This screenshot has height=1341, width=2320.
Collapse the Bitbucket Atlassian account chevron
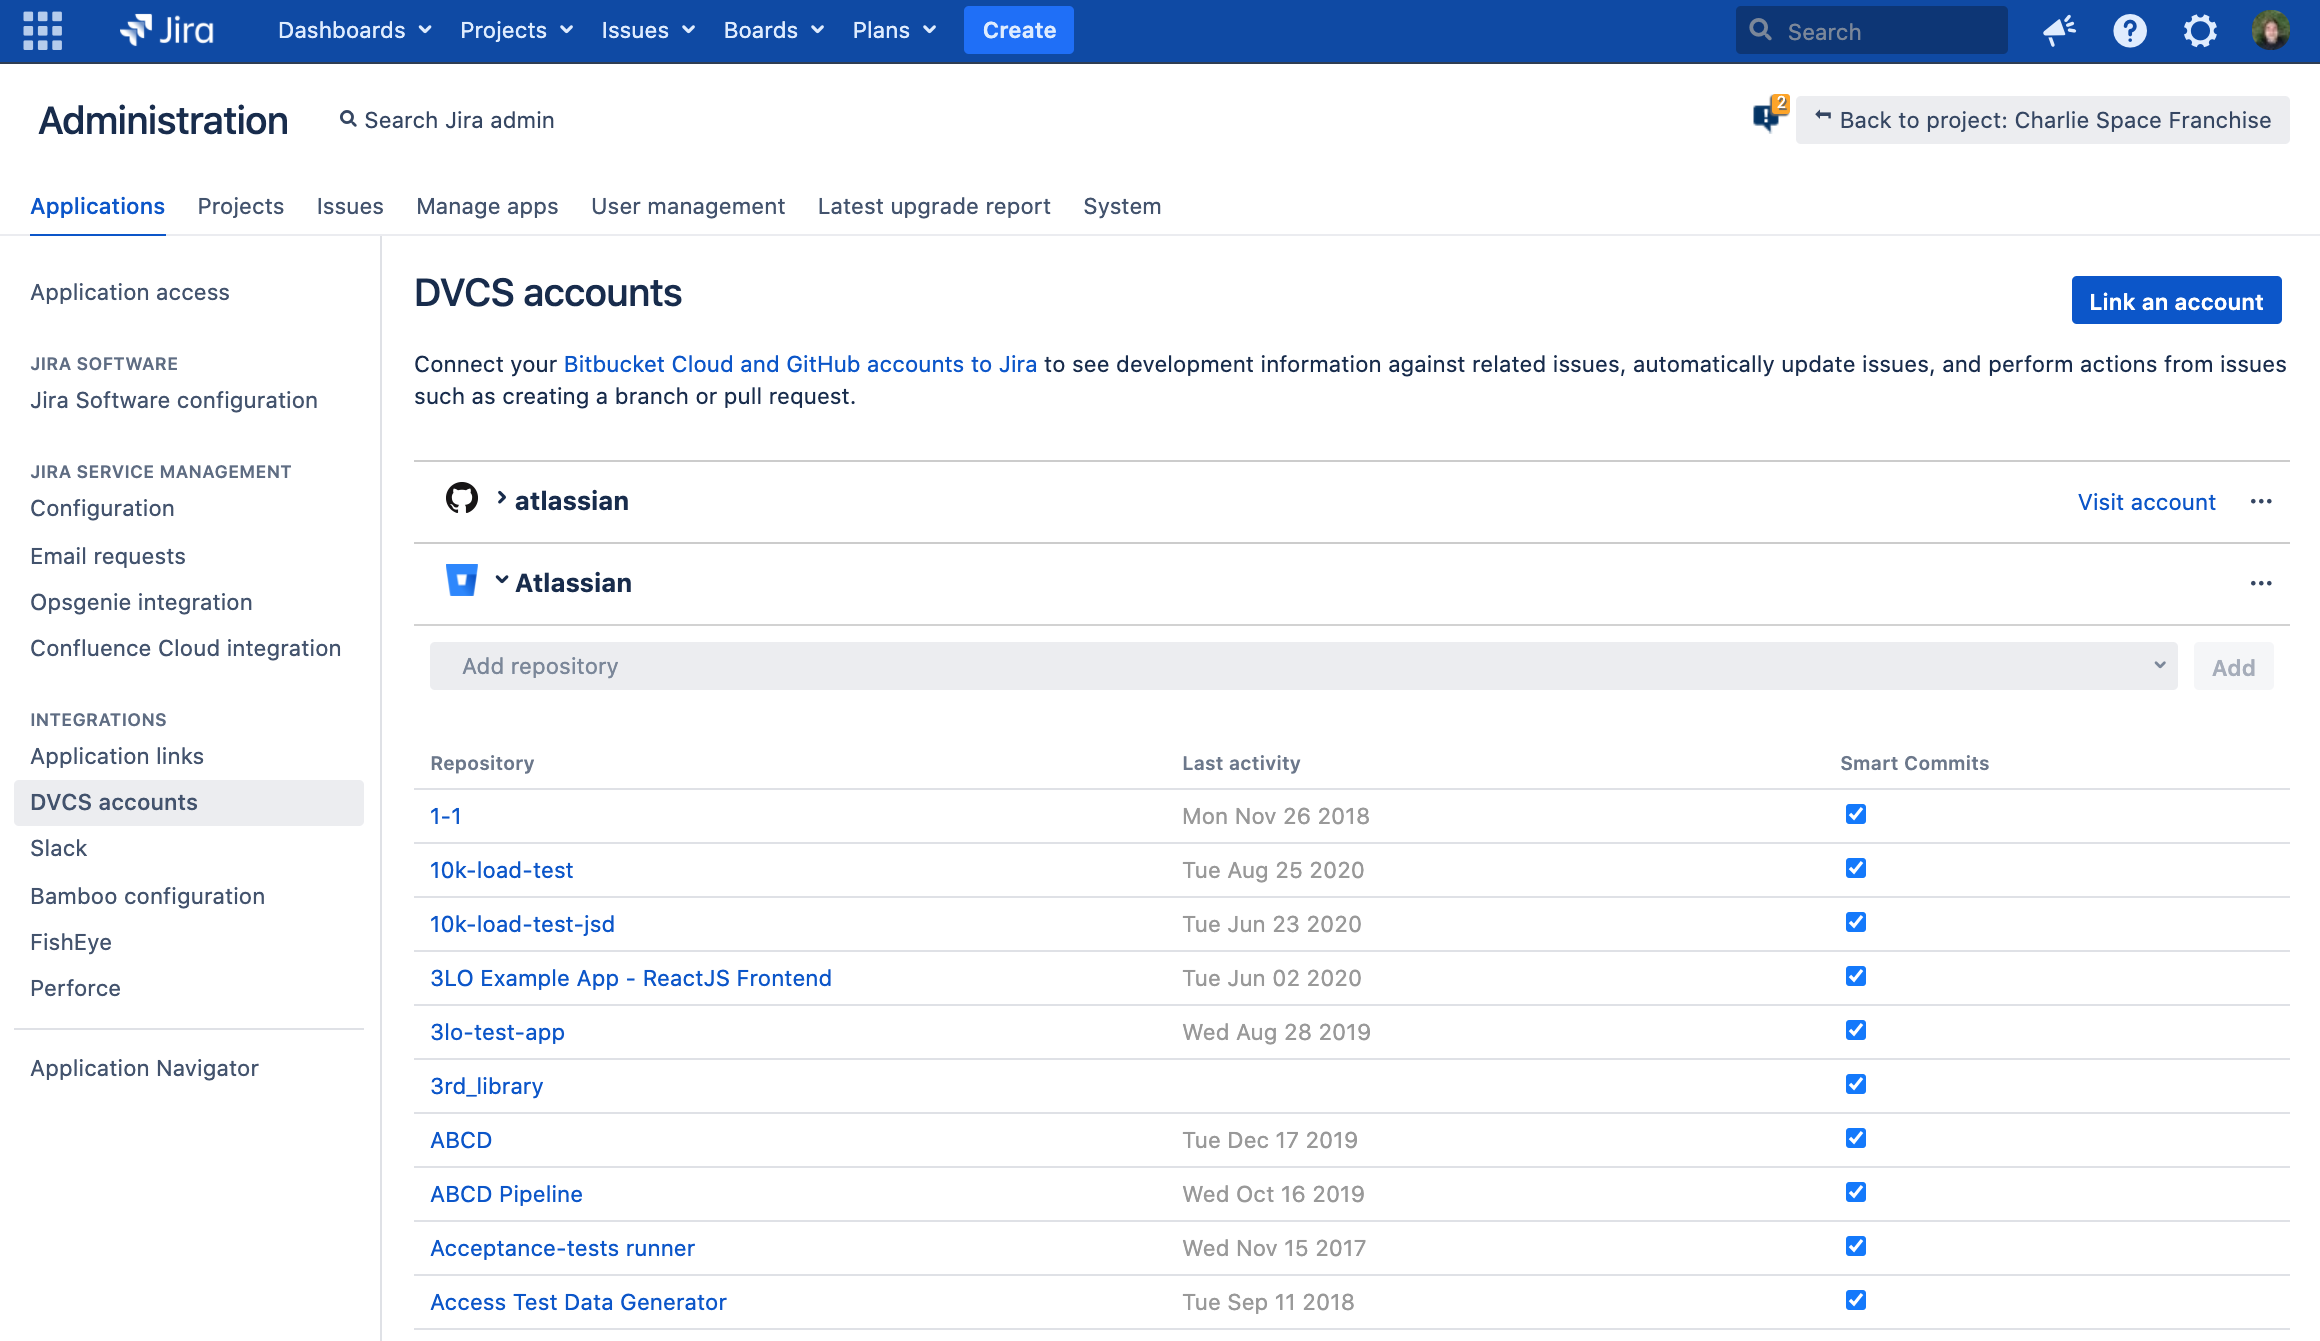502,580
